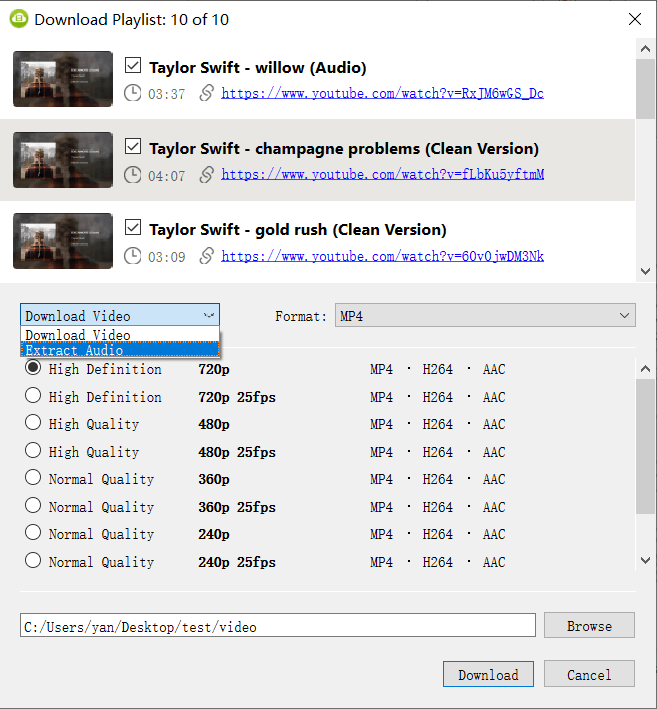Click the link icon next to gold rush URL

point(207,256)
